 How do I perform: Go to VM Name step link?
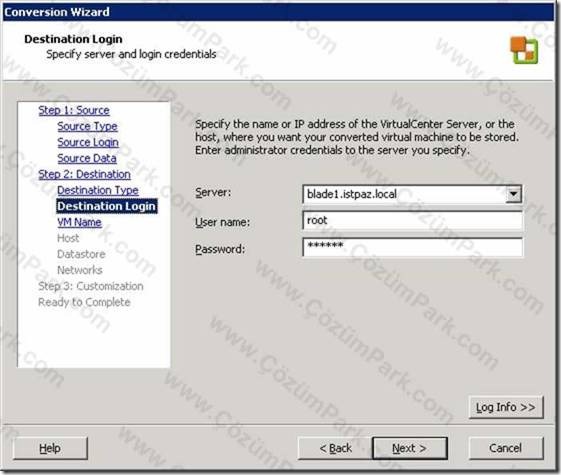pyautogui.click(x=79, y=222)
